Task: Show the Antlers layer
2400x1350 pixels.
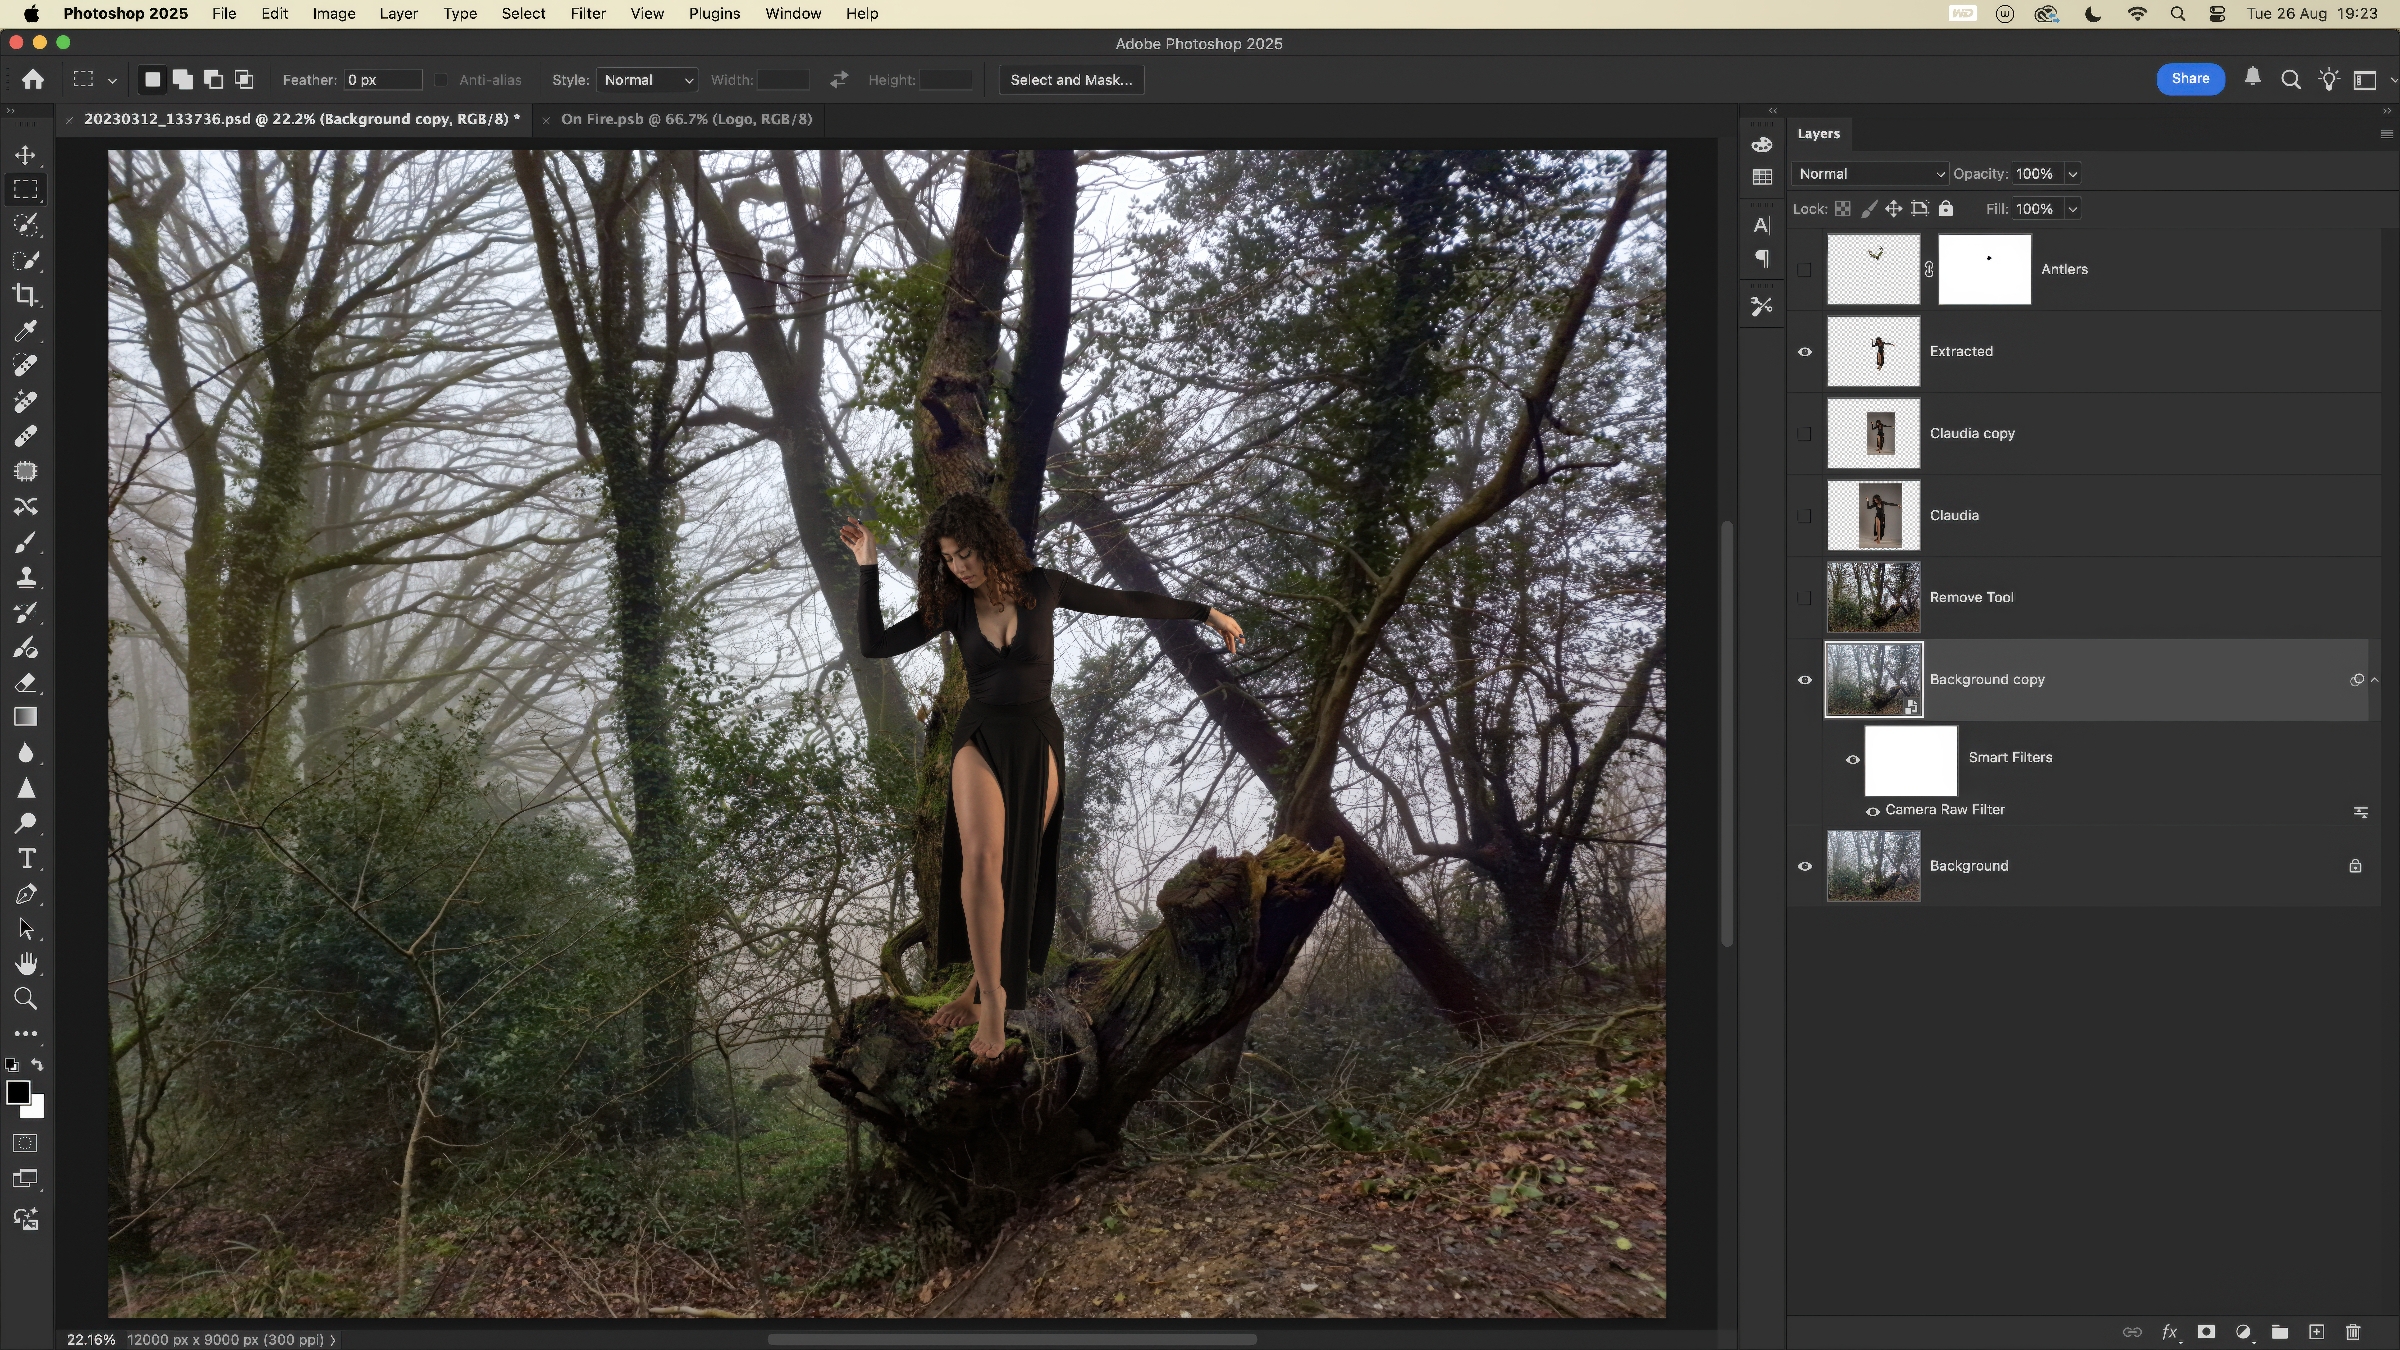Action: point(1805,270)
